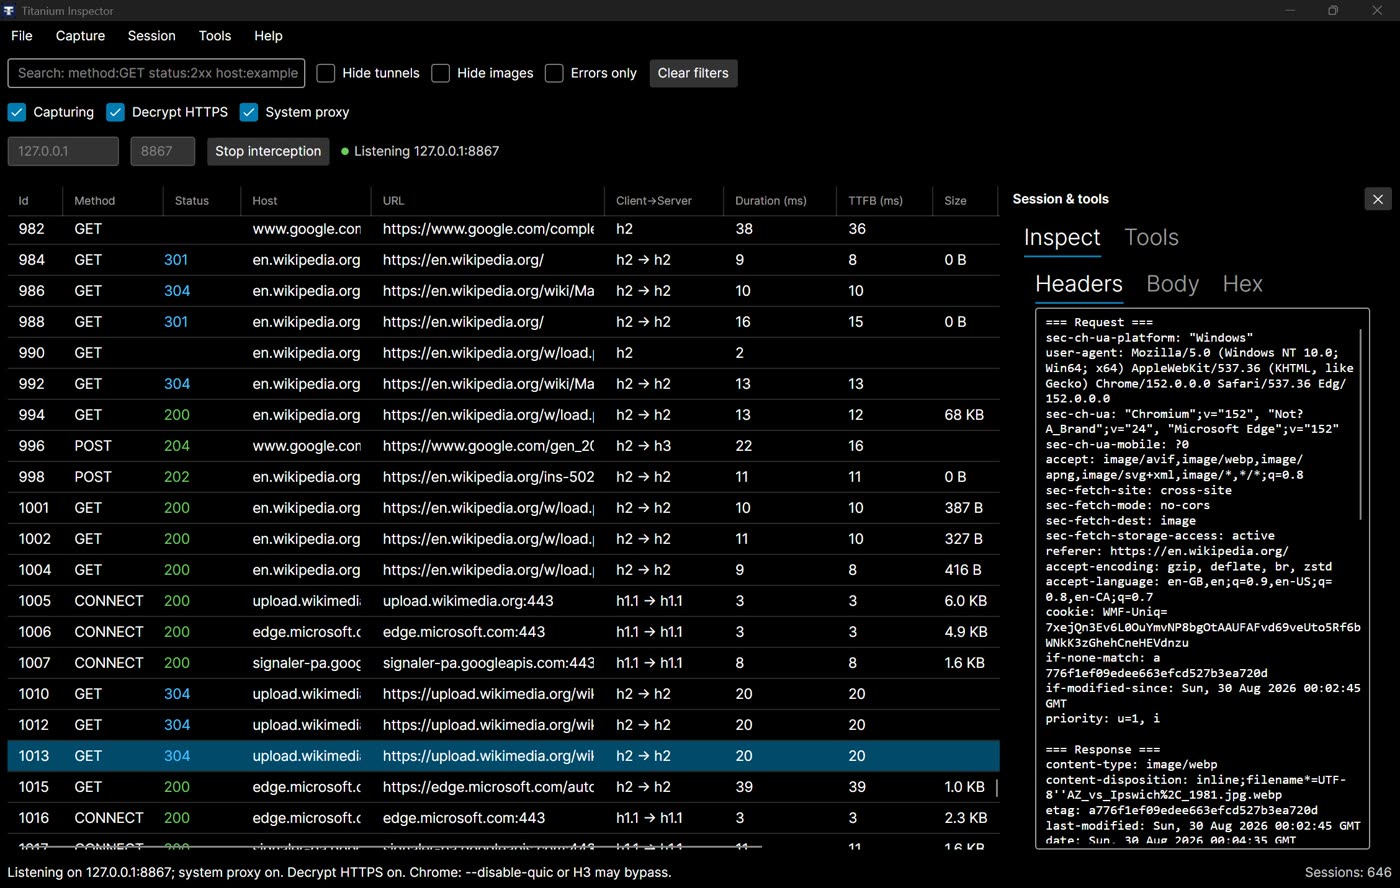Image resolution: width=1400 pixels, height=888 pixels.
Task: Switch to the Inspect tab
Action: point(1062,238)
